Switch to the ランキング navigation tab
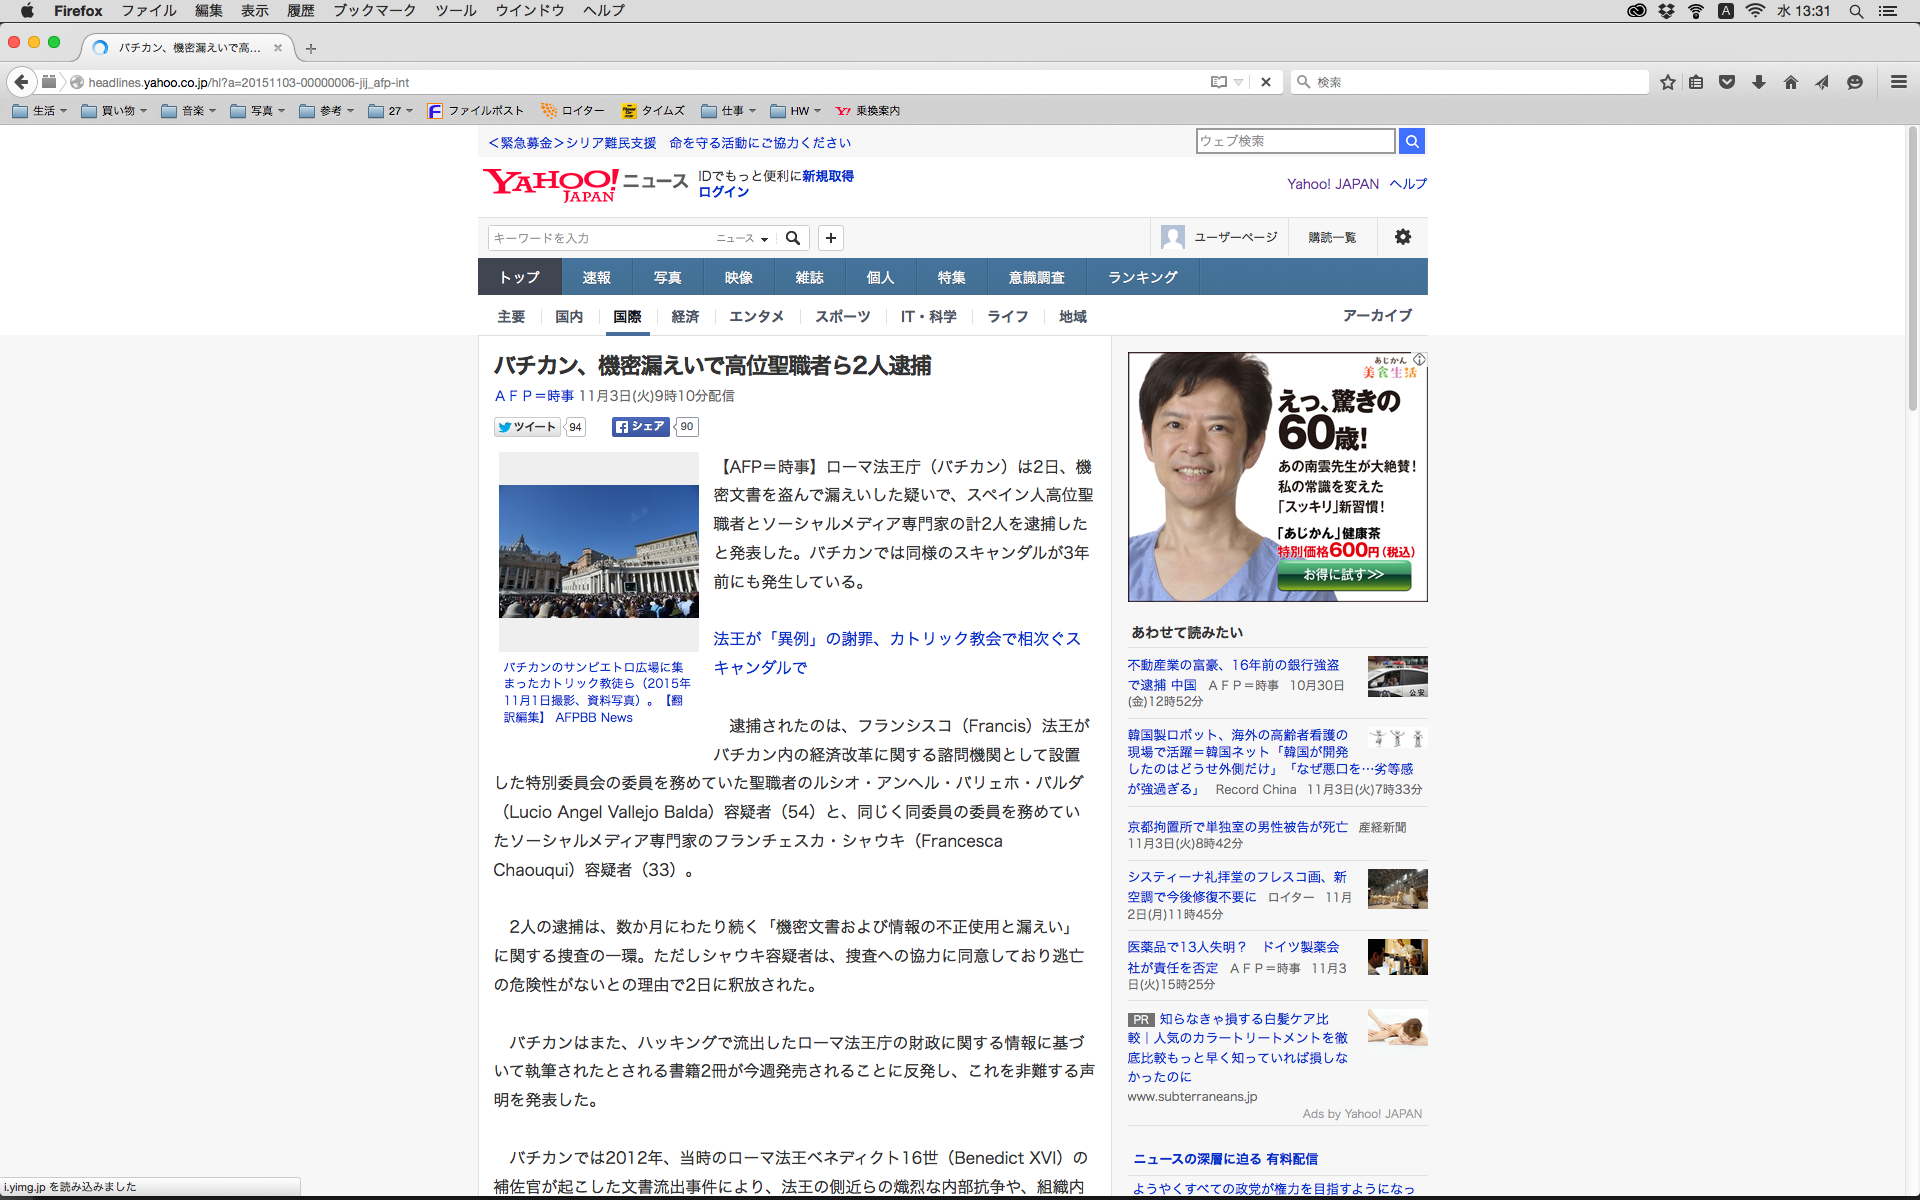 coord(1142,277)
